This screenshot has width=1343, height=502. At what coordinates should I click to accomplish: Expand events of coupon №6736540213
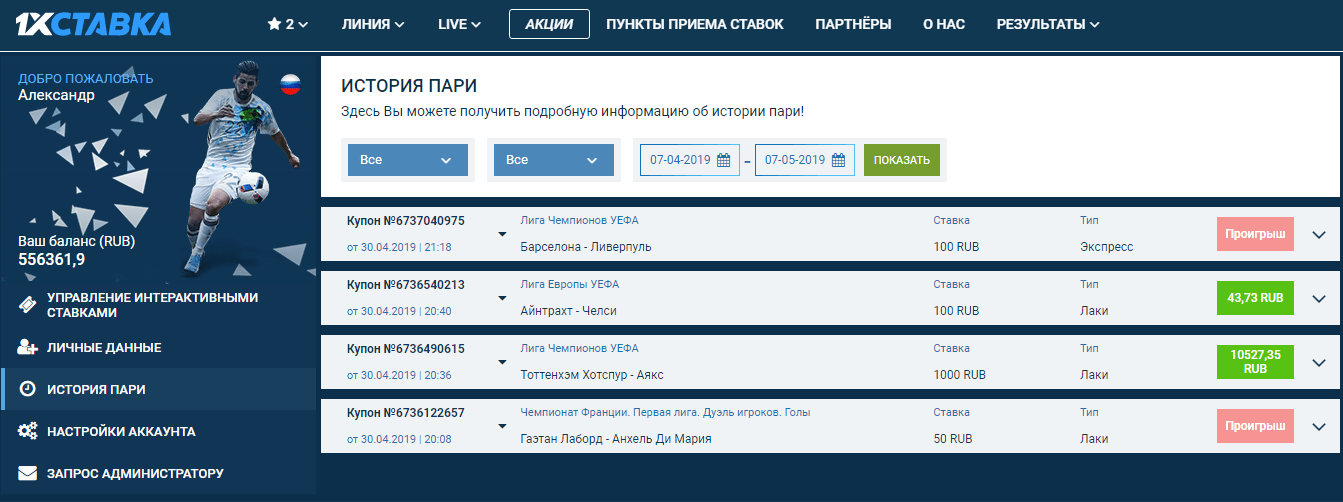(x=502, y=299)
